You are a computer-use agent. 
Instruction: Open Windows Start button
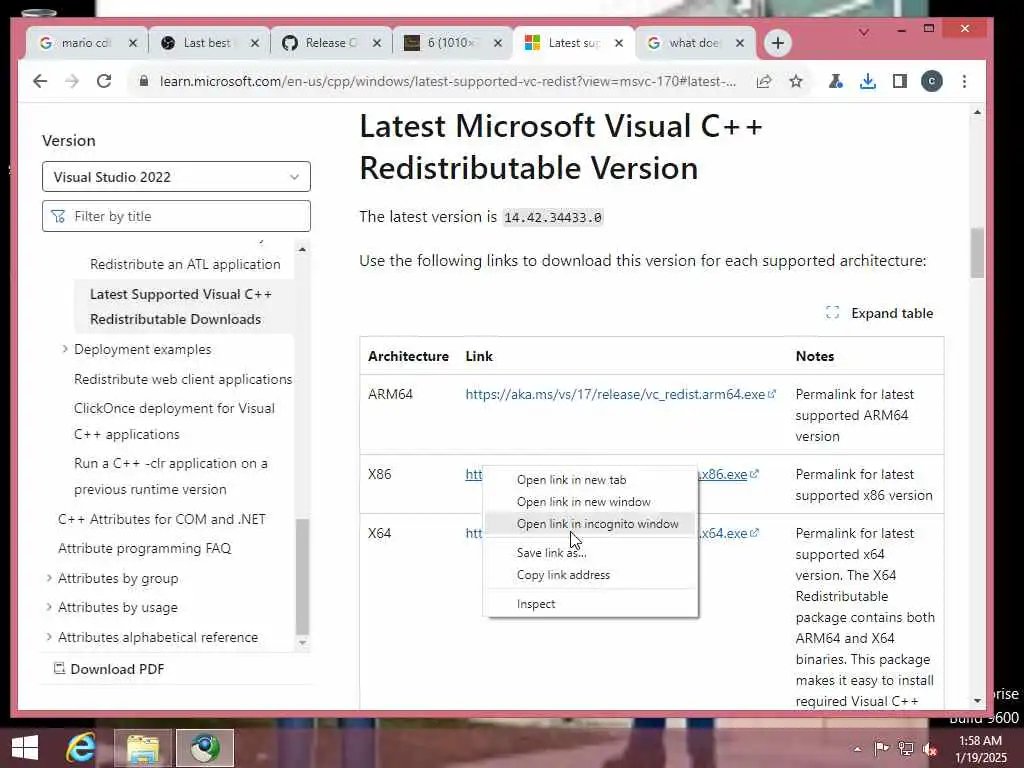[25, 748]
